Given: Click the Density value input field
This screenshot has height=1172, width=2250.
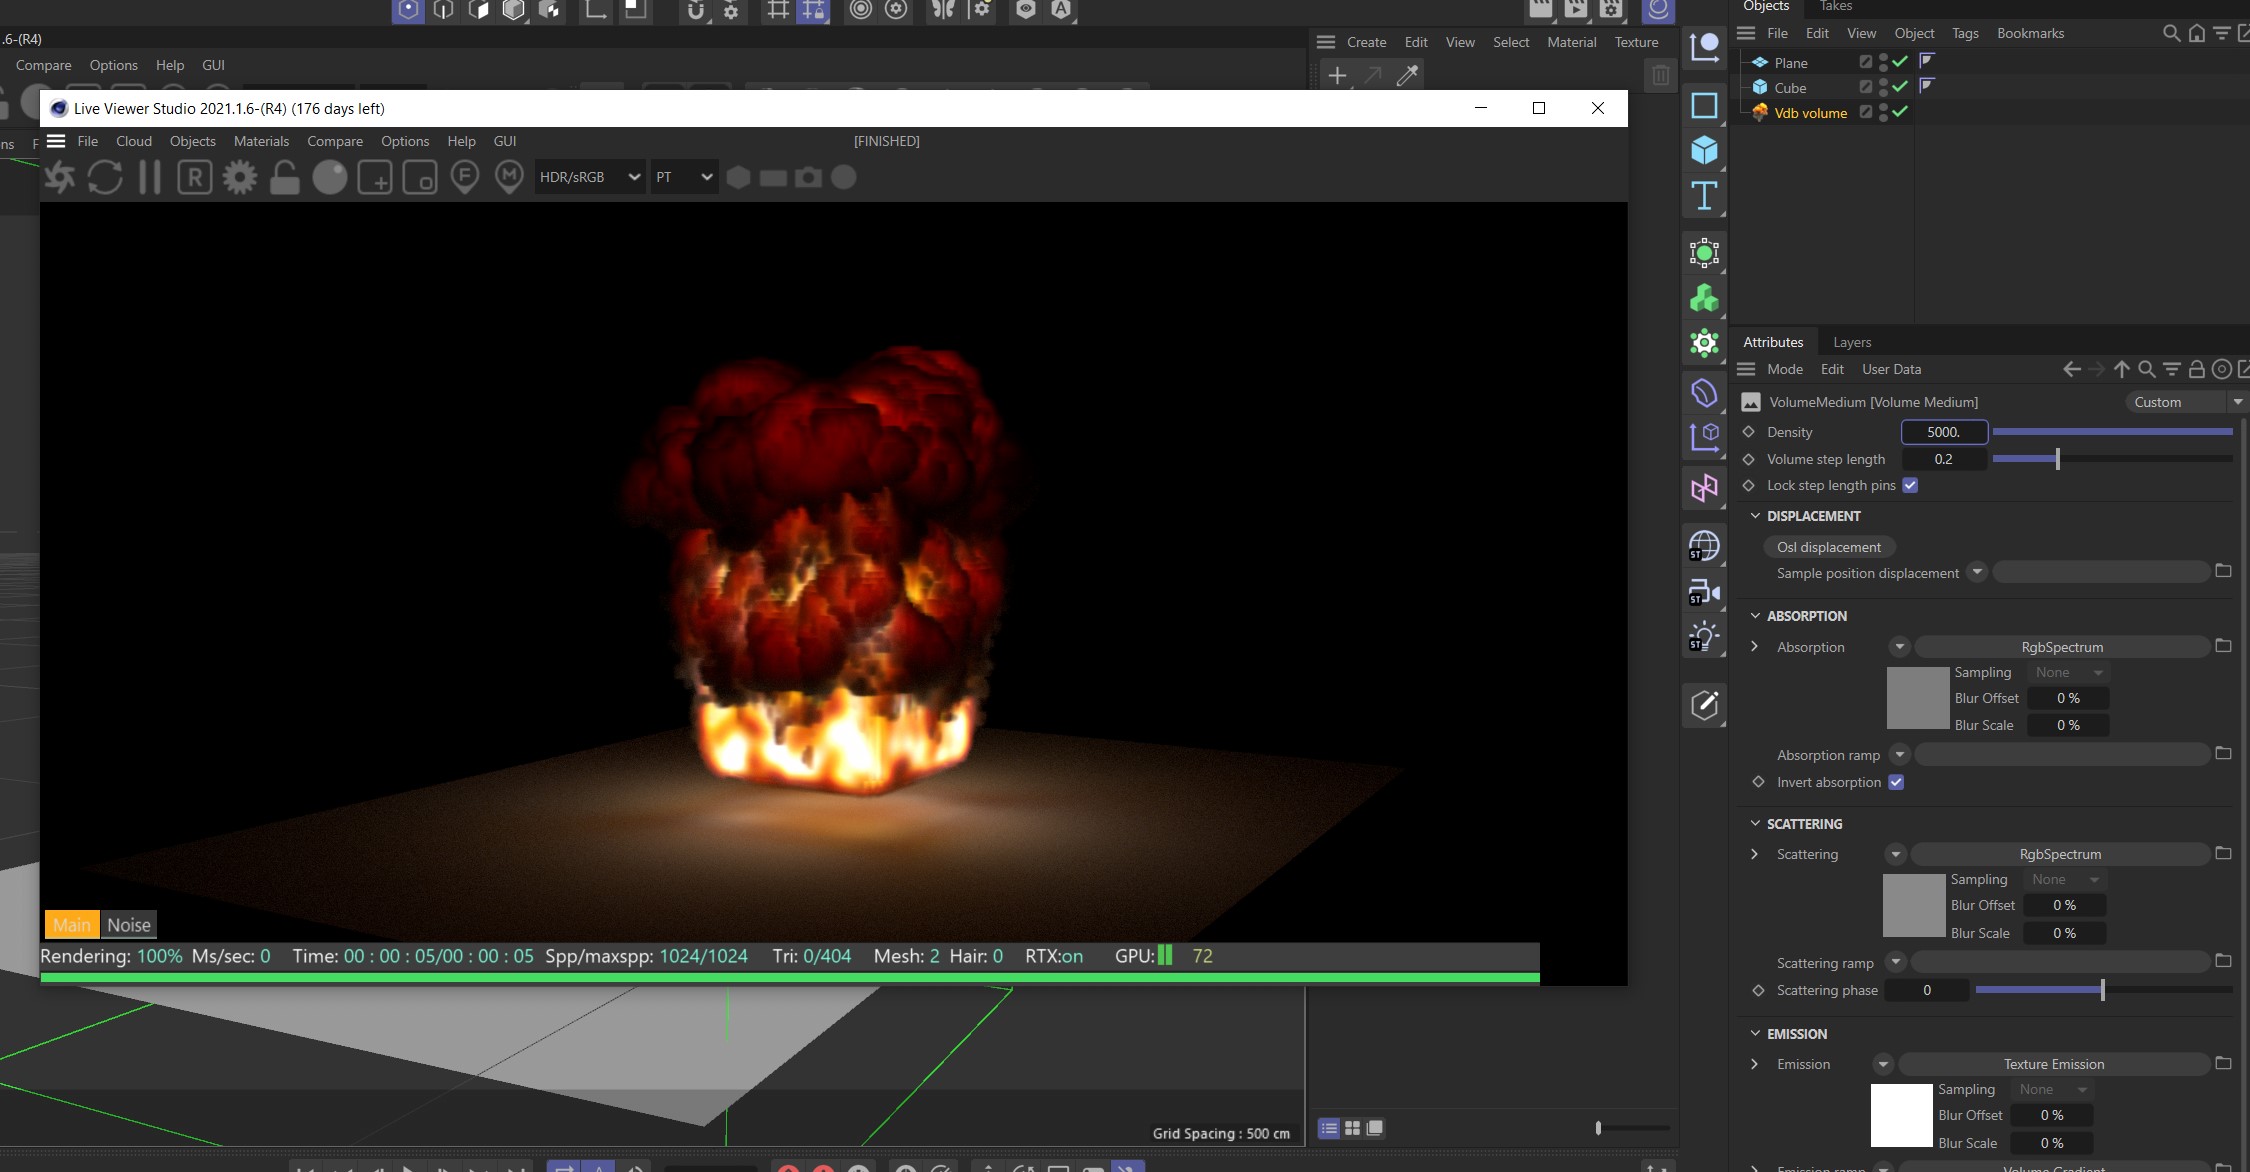Looking at the screenshot, I should pos(1943,432).
